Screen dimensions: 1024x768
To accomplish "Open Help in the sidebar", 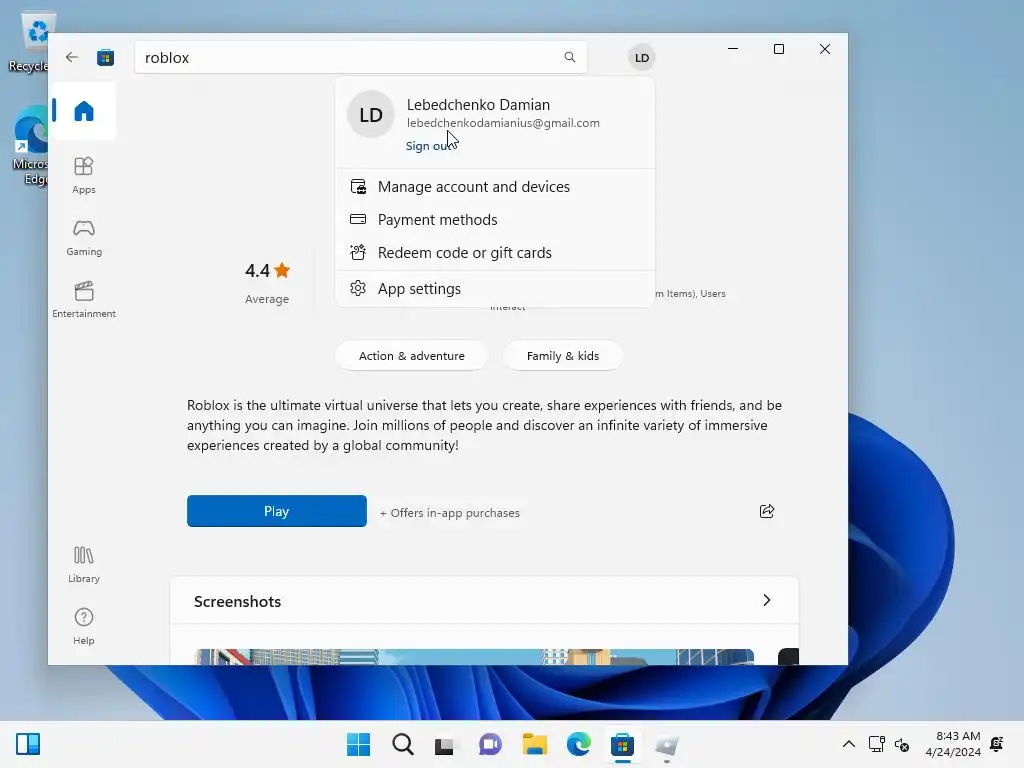I will click(x=84, y=626).
